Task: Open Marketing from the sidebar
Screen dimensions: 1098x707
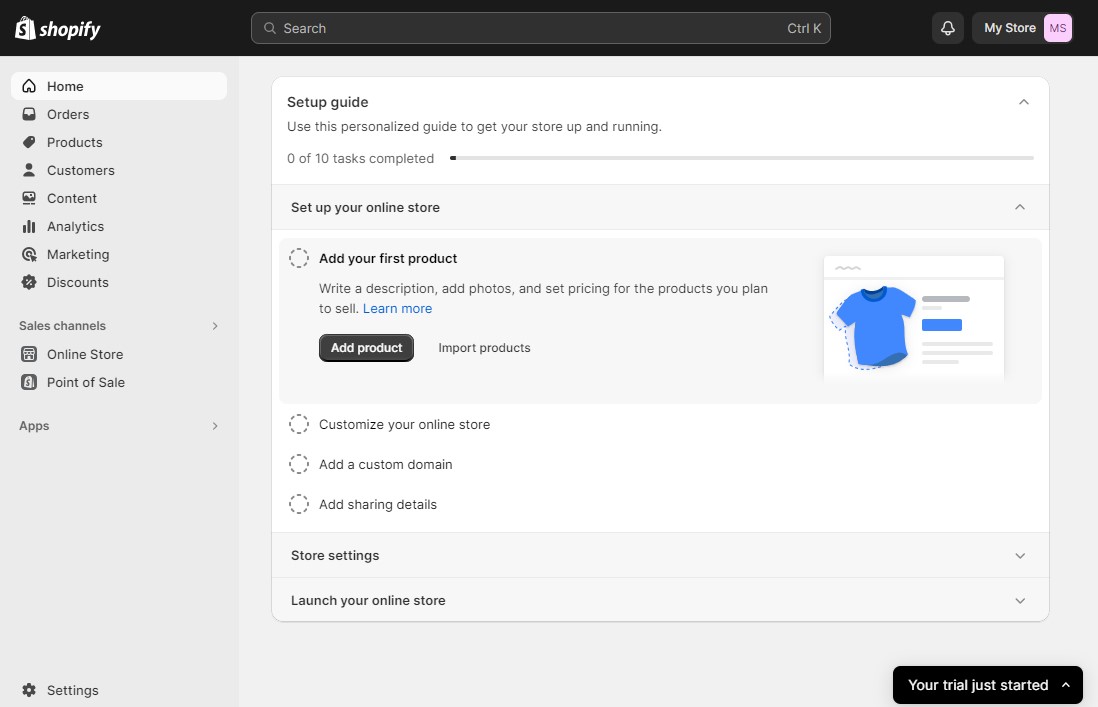Action: 78,254
